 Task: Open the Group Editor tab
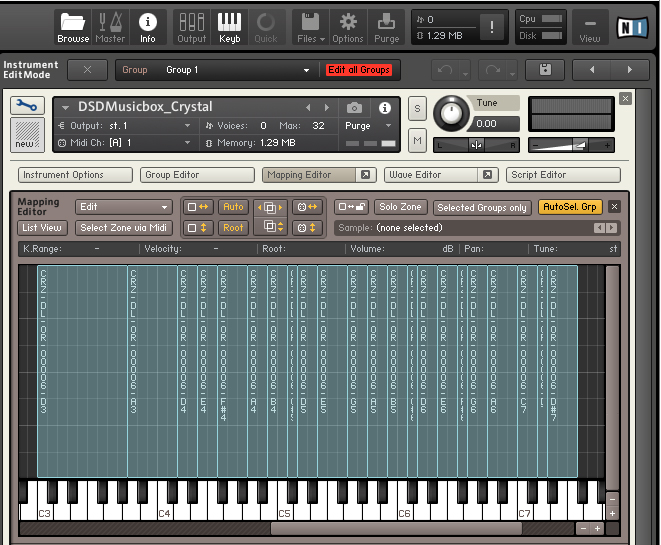click(x=197, y=175)
